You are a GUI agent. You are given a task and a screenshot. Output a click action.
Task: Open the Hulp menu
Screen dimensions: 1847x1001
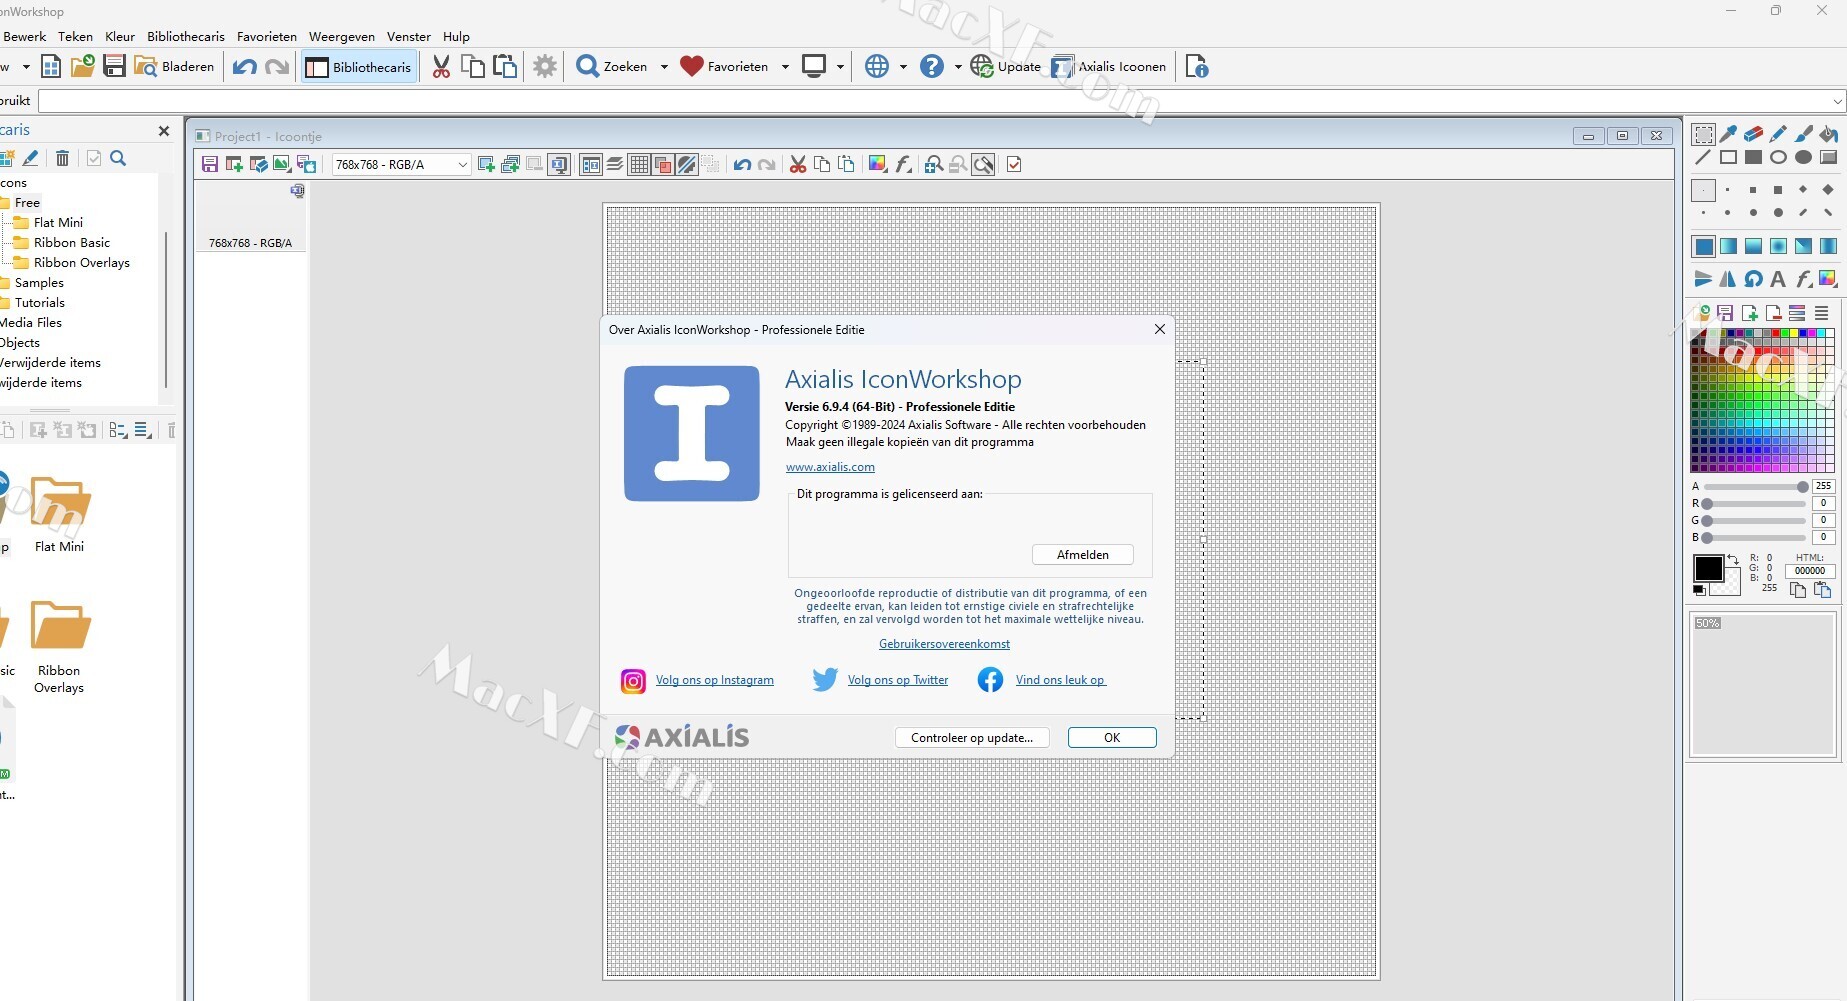456,36
